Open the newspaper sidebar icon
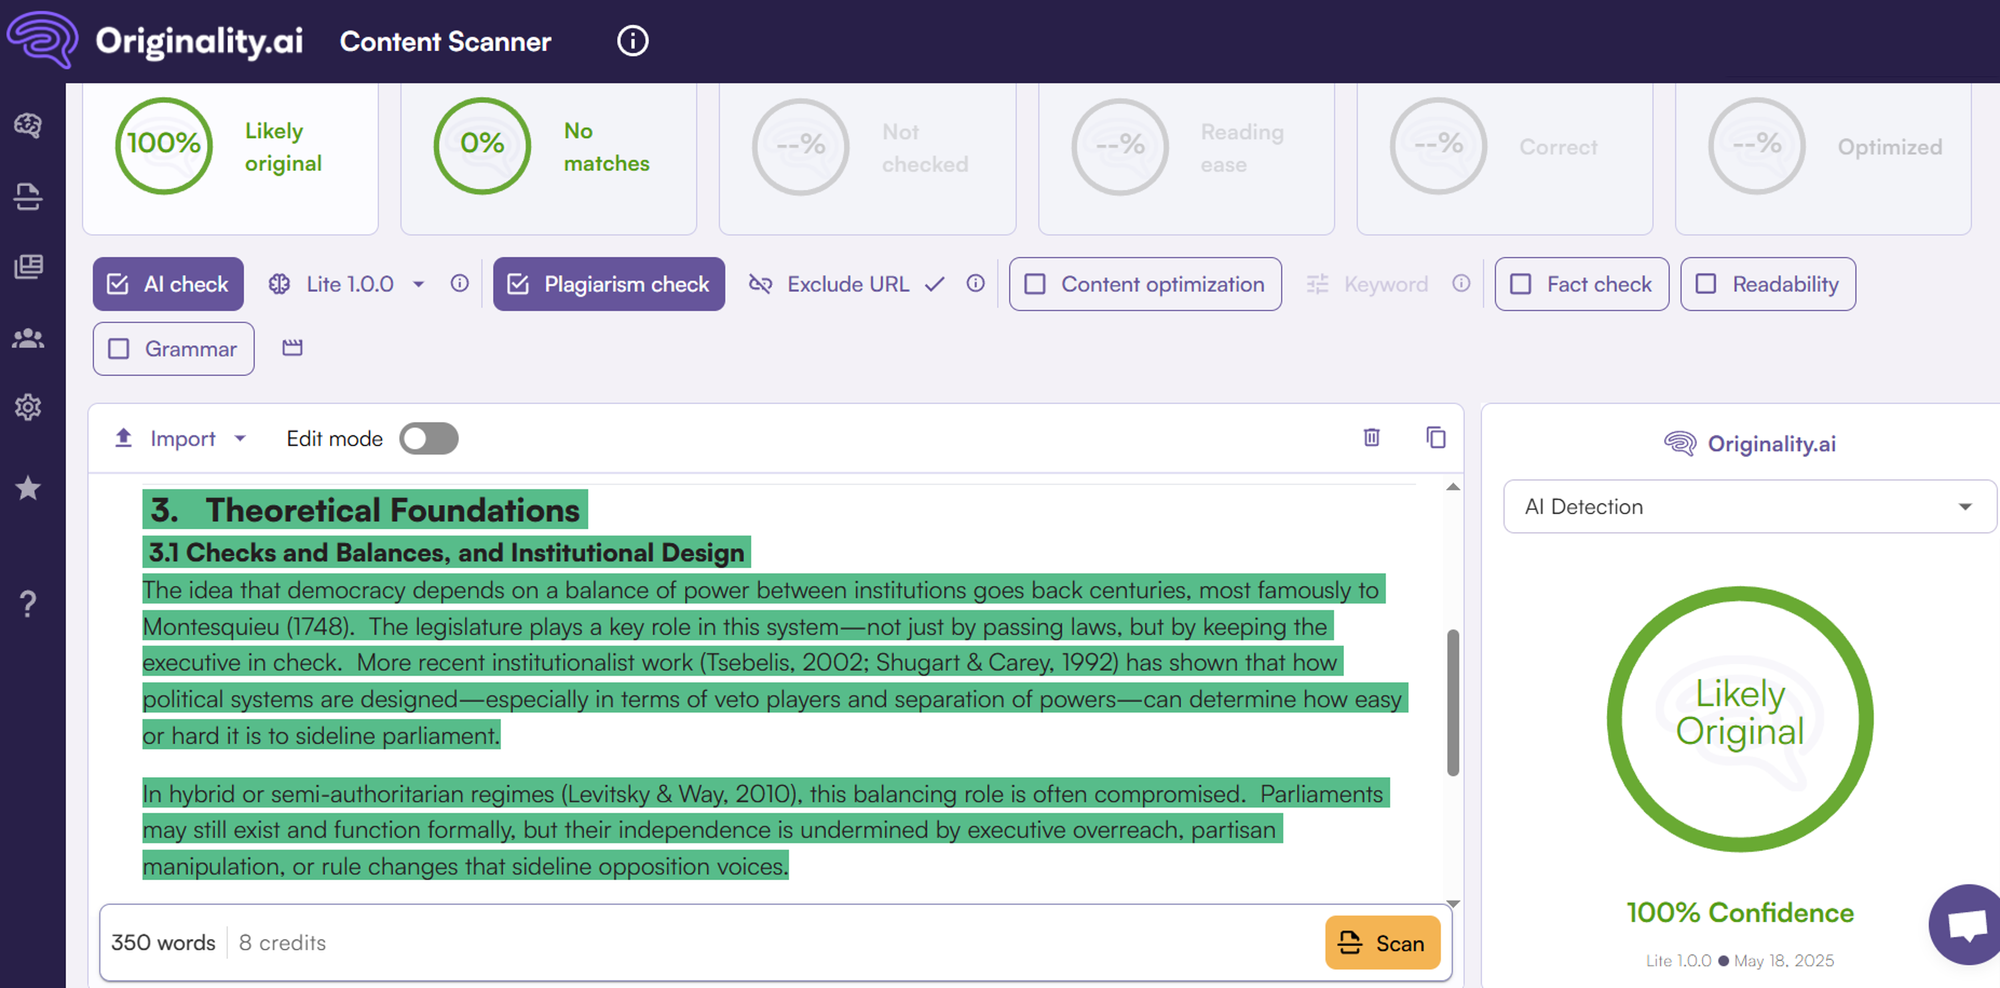The image size is (2000, 988). click(28, 266)
